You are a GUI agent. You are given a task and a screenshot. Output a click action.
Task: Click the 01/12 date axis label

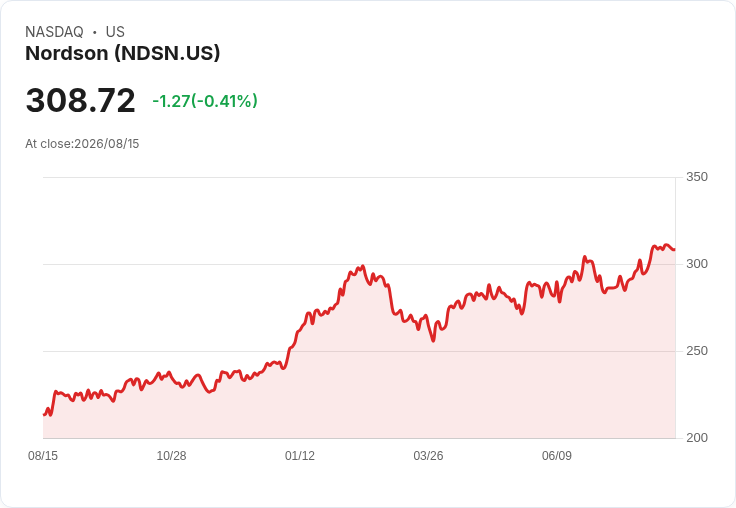299,456
